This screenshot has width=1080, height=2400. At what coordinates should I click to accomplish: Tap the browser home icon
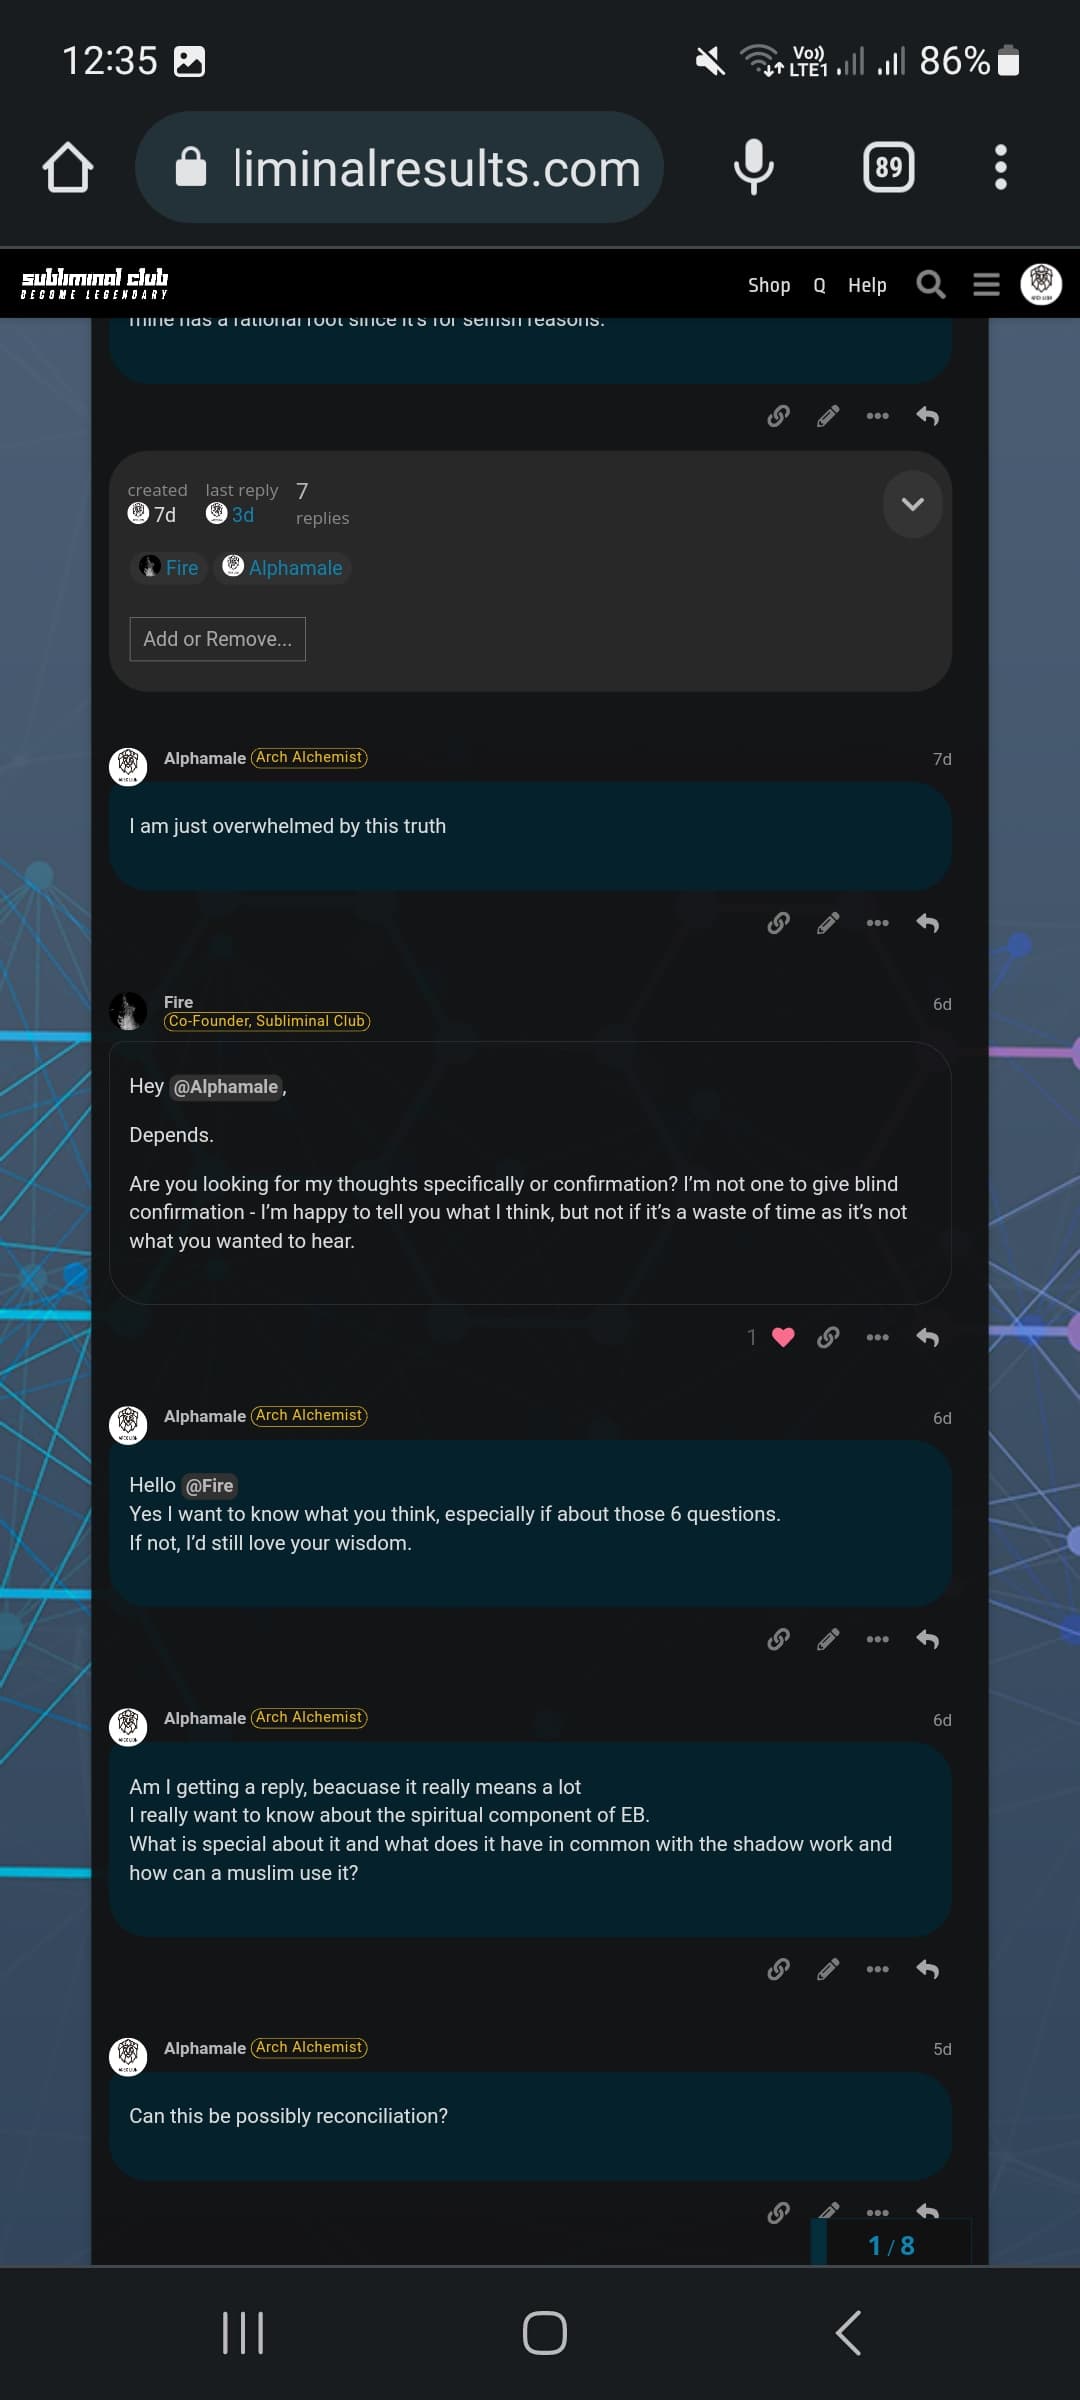pyautogui.click(x=68, y=167)
